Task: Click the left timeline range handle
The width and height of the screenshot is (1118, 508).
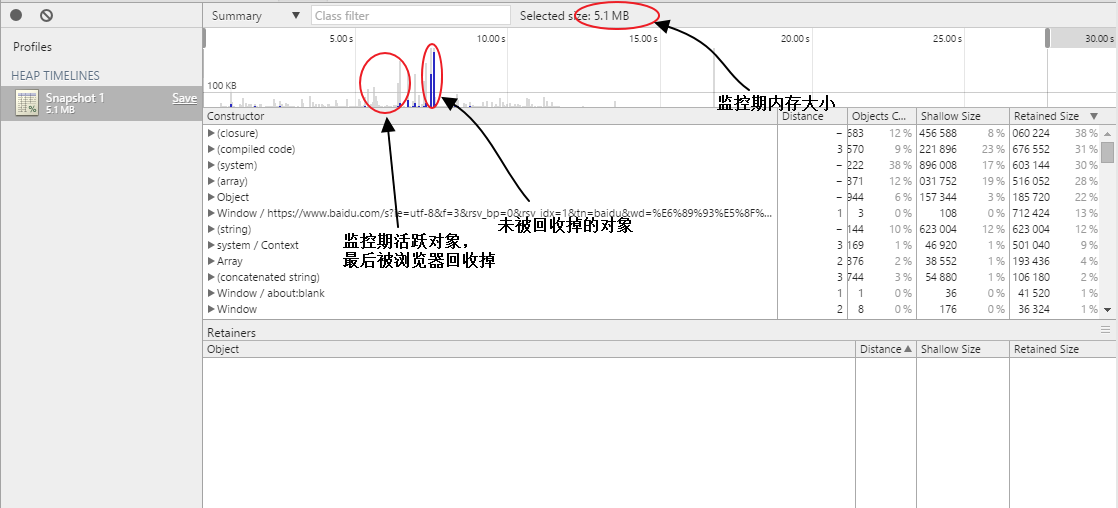Action: [205, 38]
